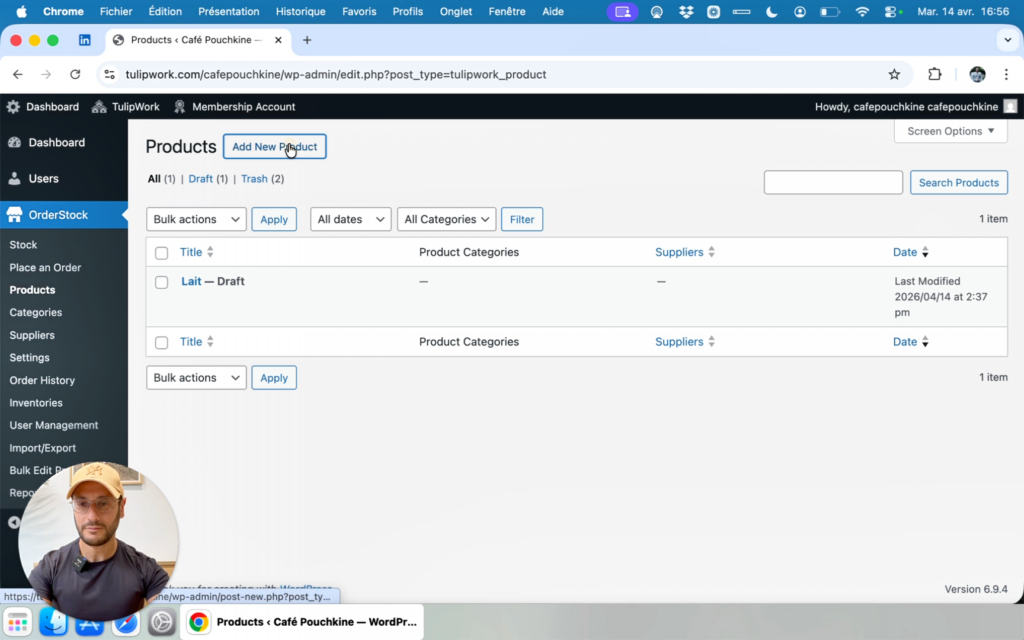
Task: Open the All Categories dropdown
Action: pyautogui.click(x=446, y=219)
